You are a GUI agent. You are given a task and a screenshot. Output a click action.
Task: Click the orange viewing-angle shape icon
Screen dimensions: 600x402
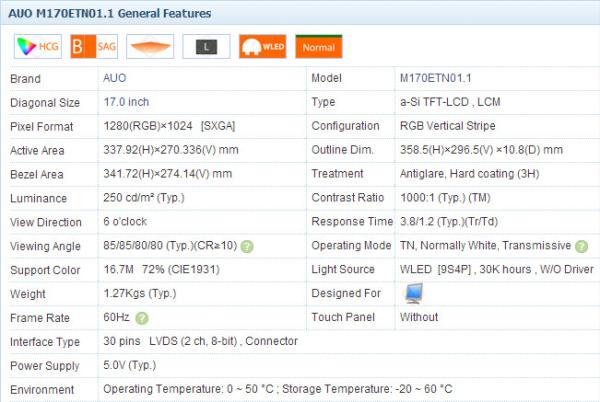tap(150, 46)
